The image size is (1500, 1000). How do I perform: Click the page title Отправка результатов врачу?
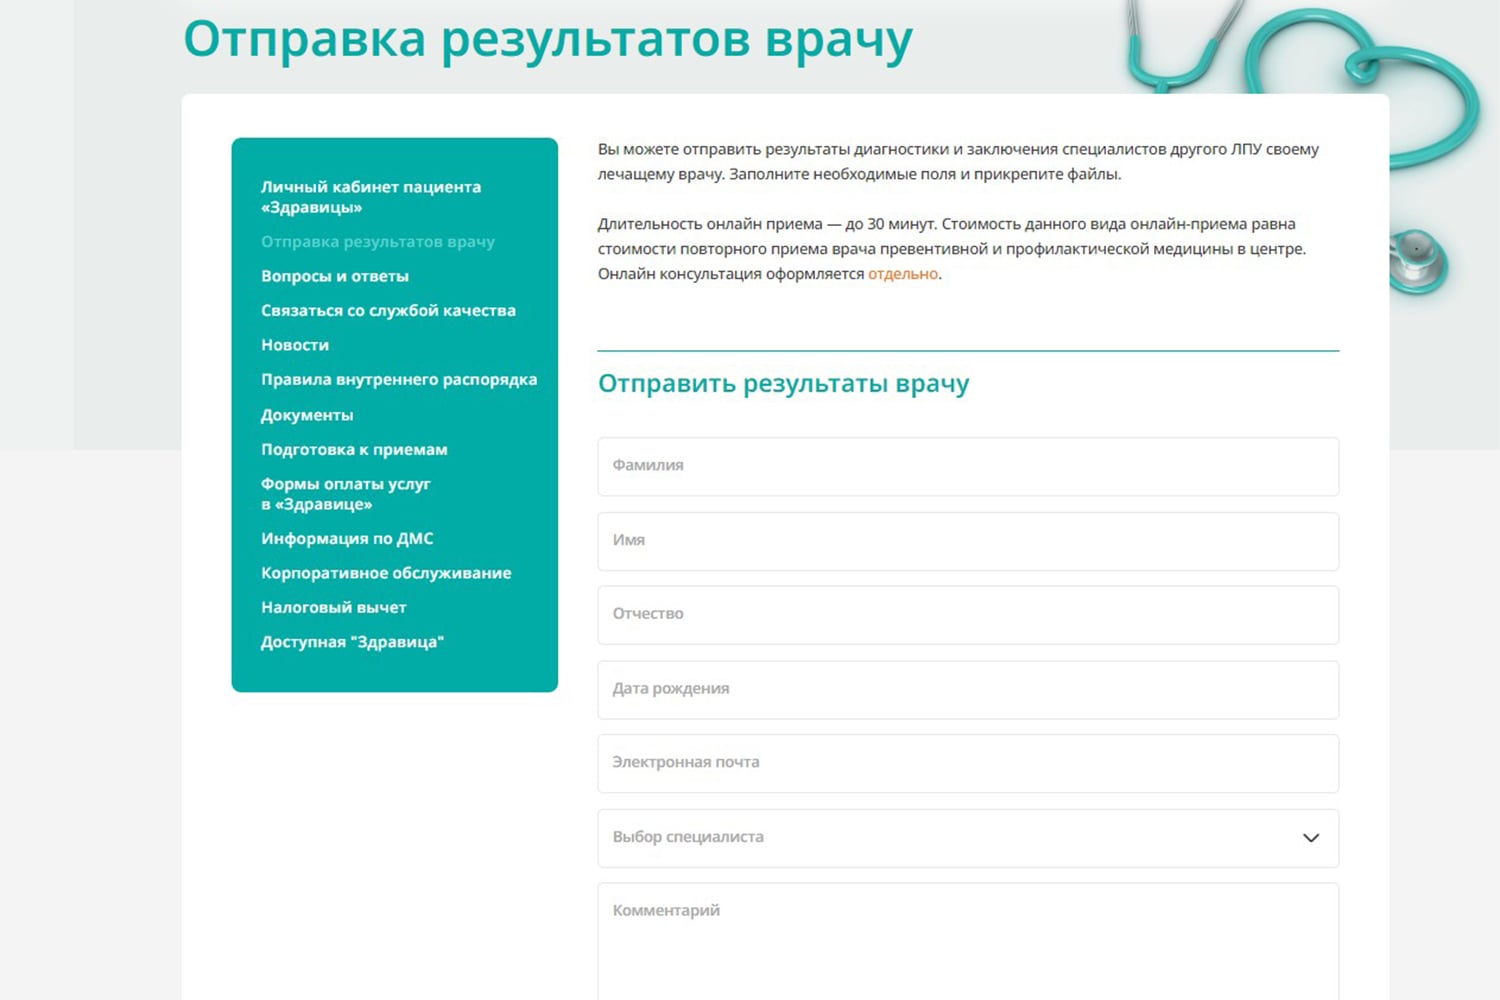click(548, 40)
